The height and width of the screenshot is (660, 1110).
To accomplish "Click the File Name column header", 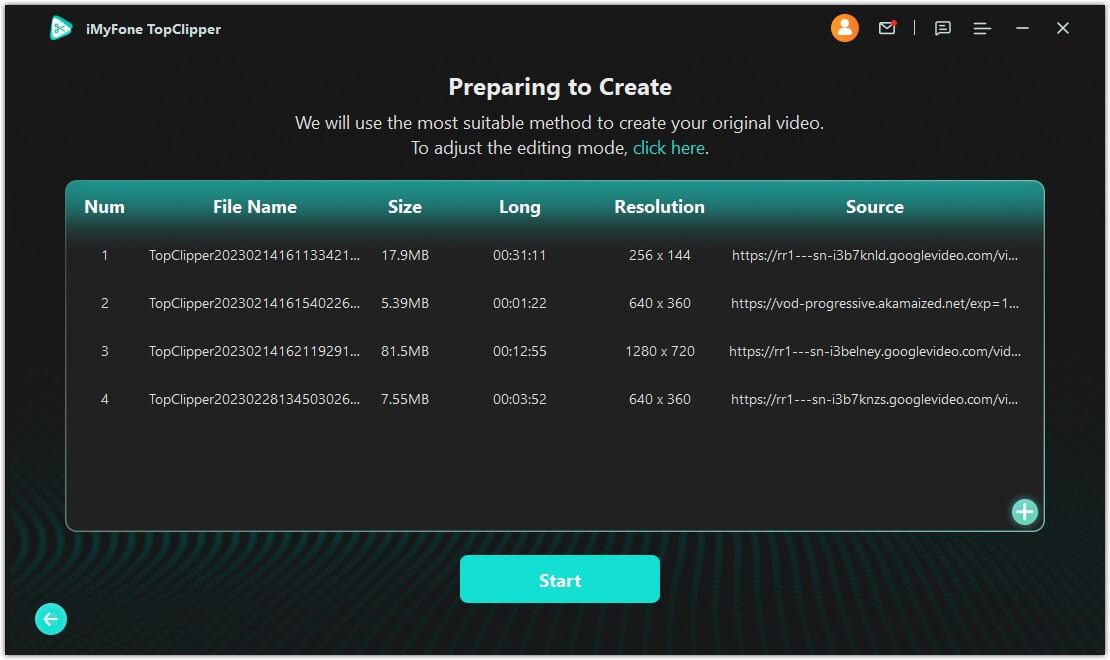I will [255, 207].
